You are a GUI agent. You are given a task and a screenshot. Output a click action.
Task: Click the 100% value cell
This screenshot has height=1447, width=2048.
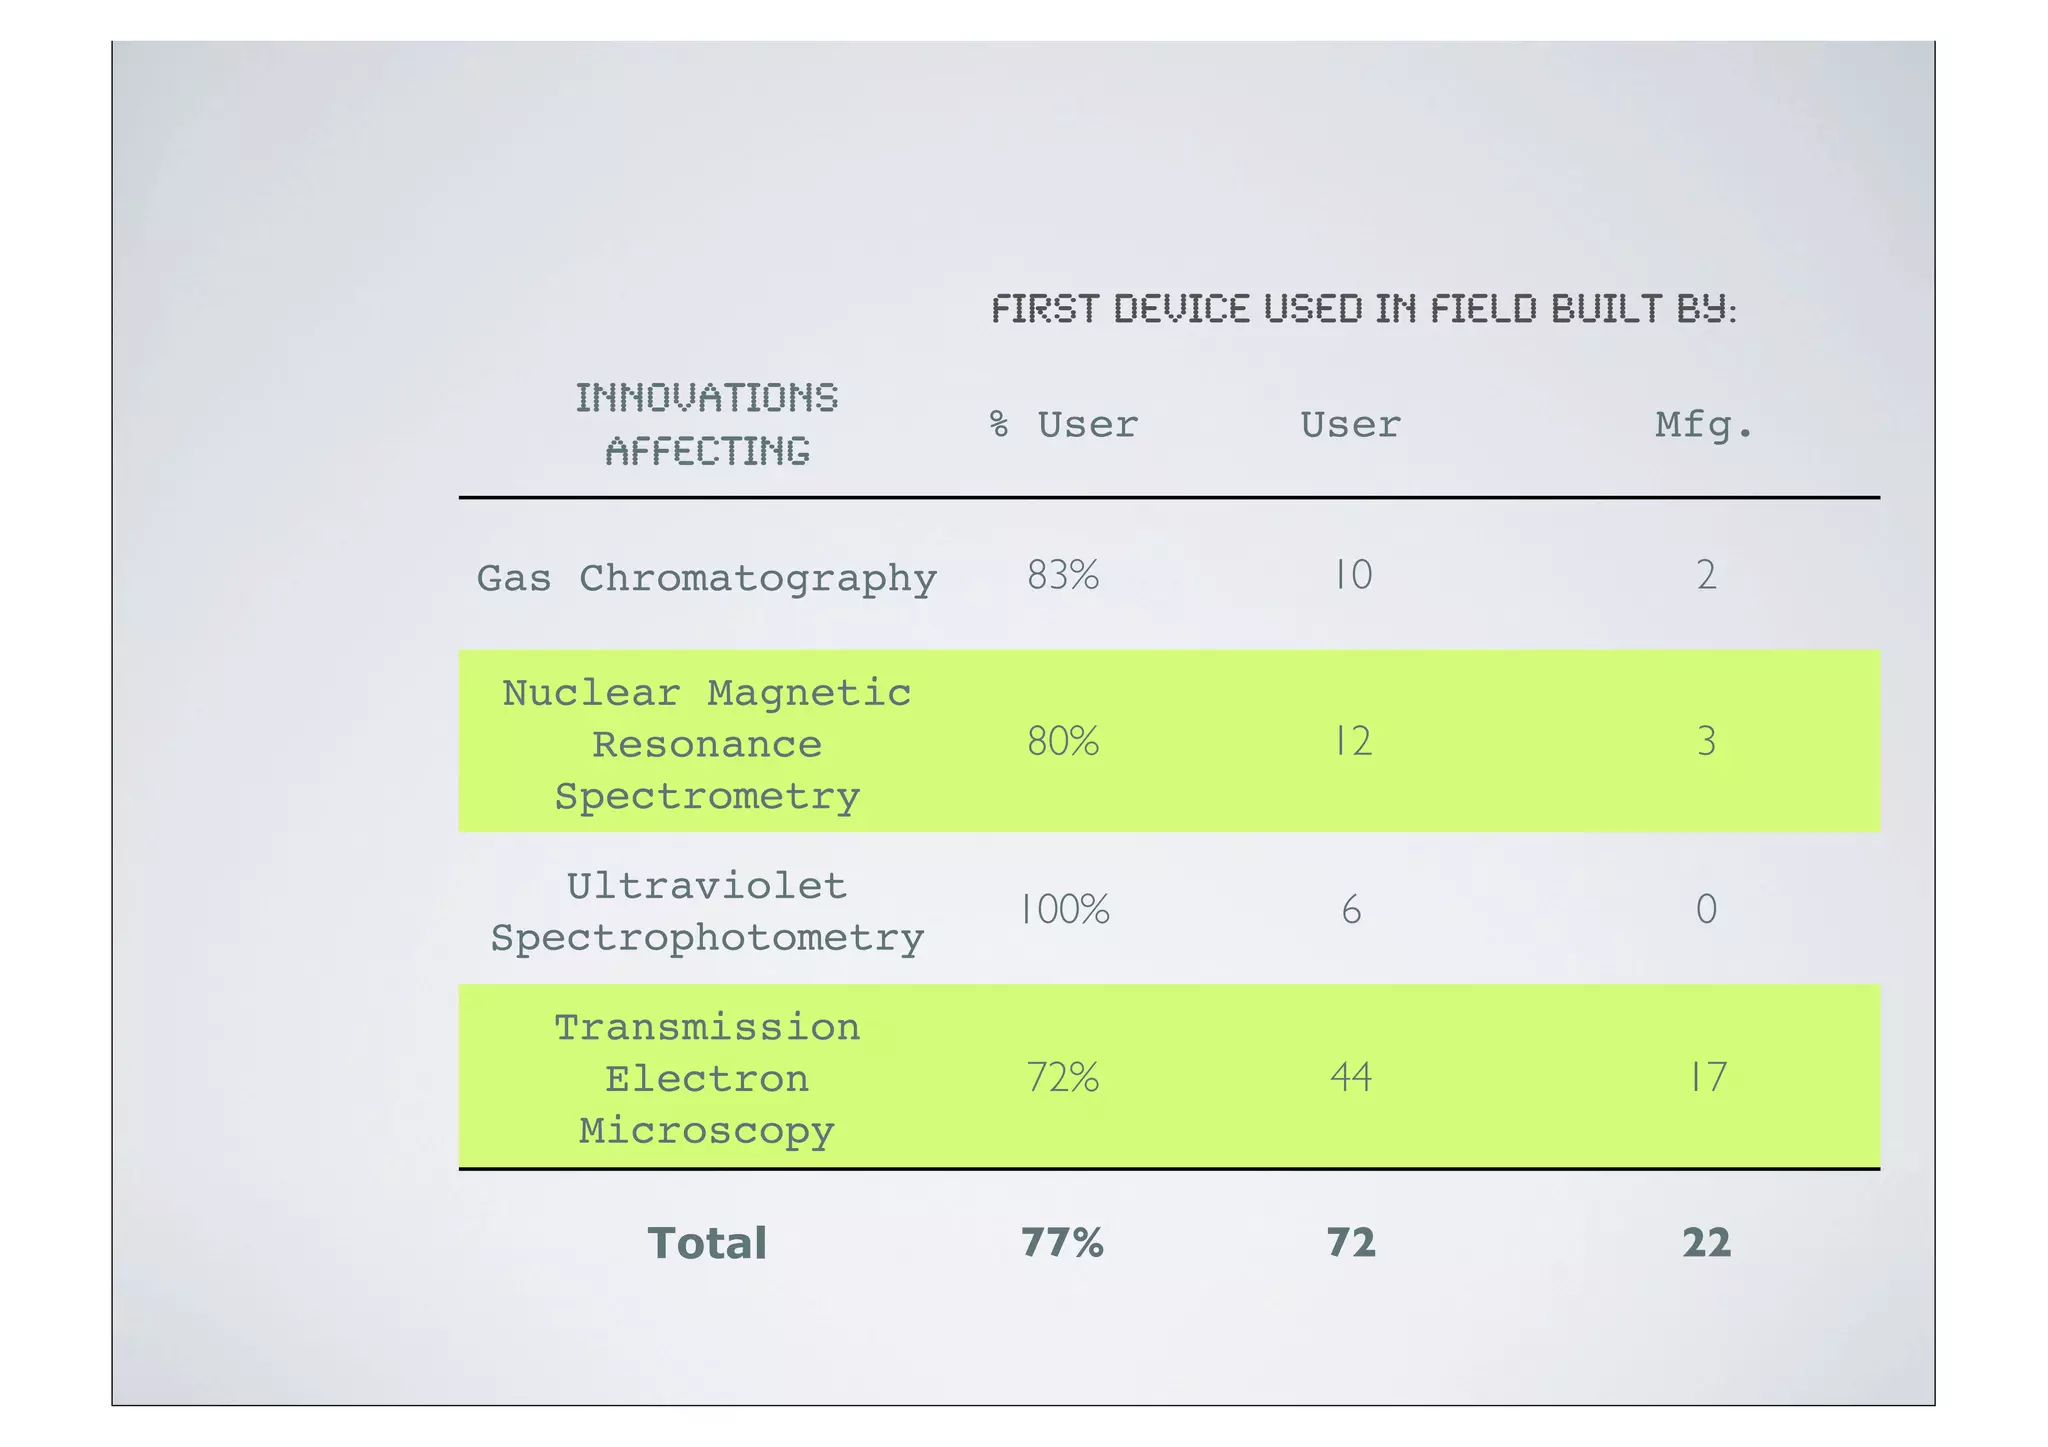pyautogui.click(x=1063, y=909)
